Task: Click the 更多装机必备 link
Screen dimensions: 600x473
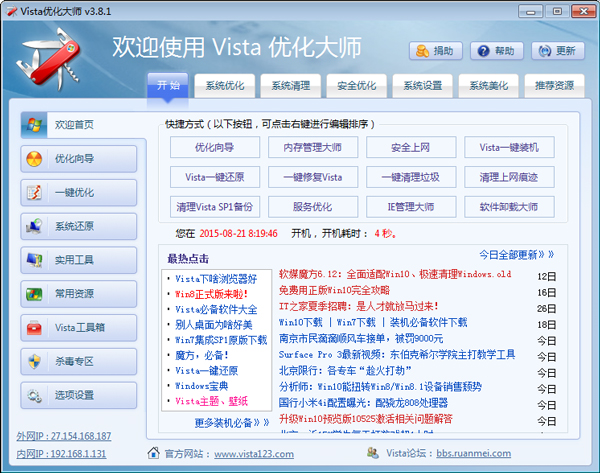Action: [232, 422]
